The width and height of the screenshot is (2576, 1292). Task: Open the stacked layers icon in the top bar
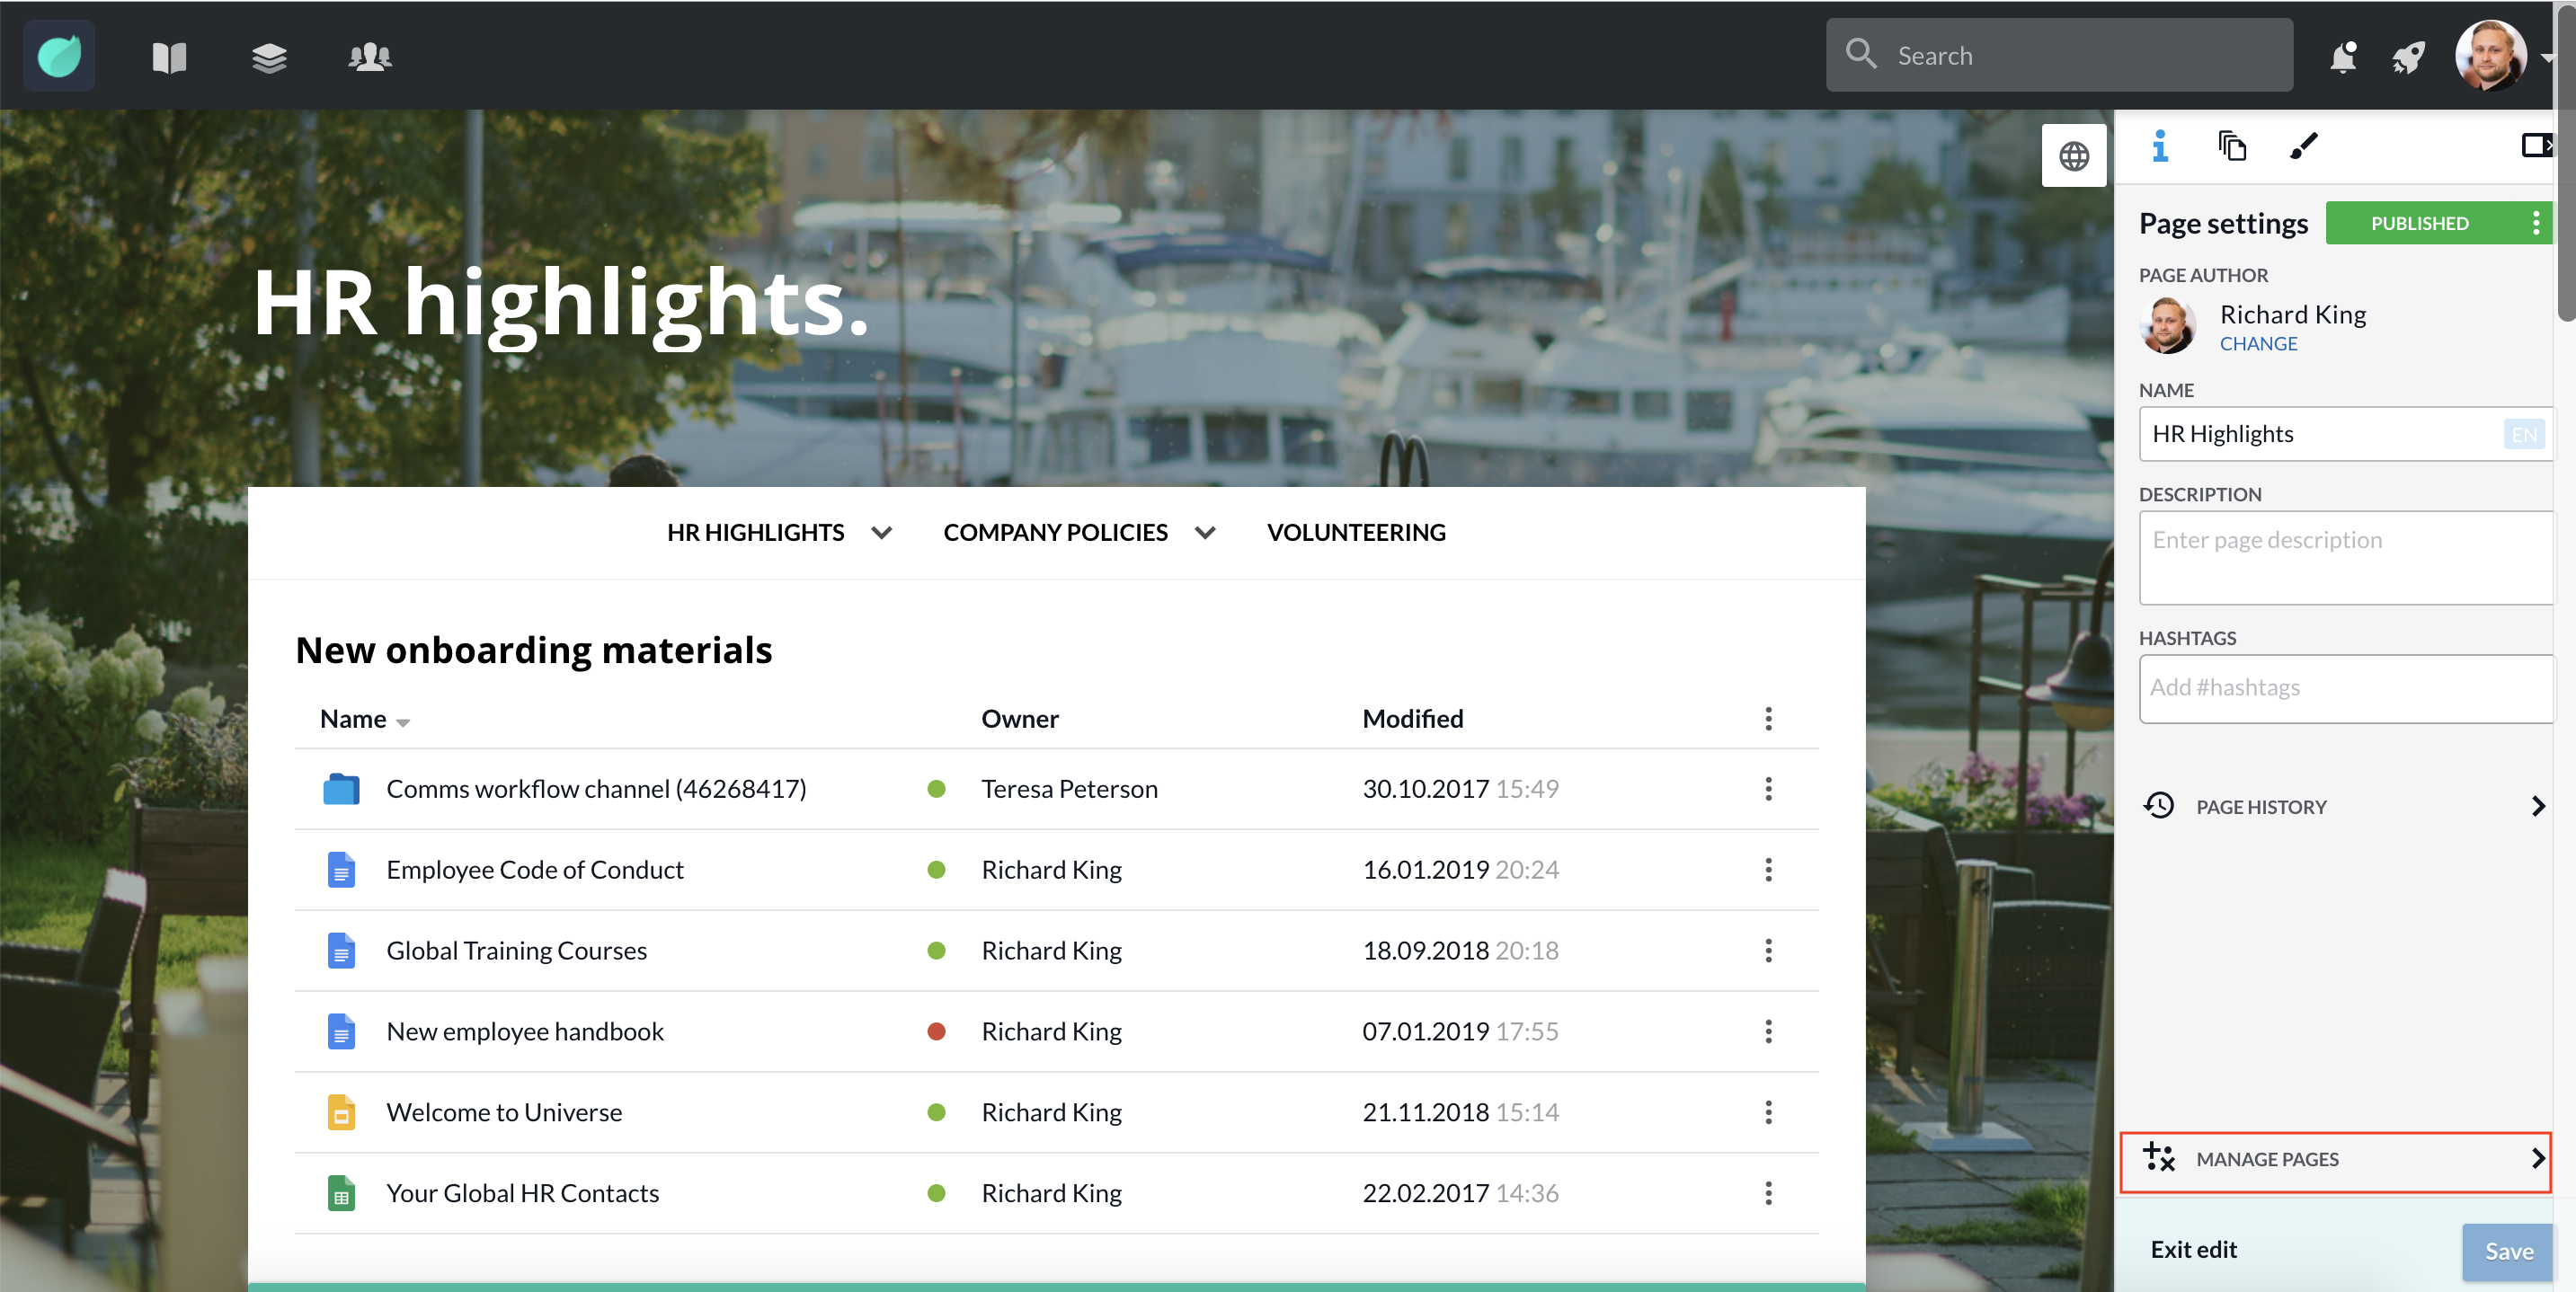coord(269,57)
